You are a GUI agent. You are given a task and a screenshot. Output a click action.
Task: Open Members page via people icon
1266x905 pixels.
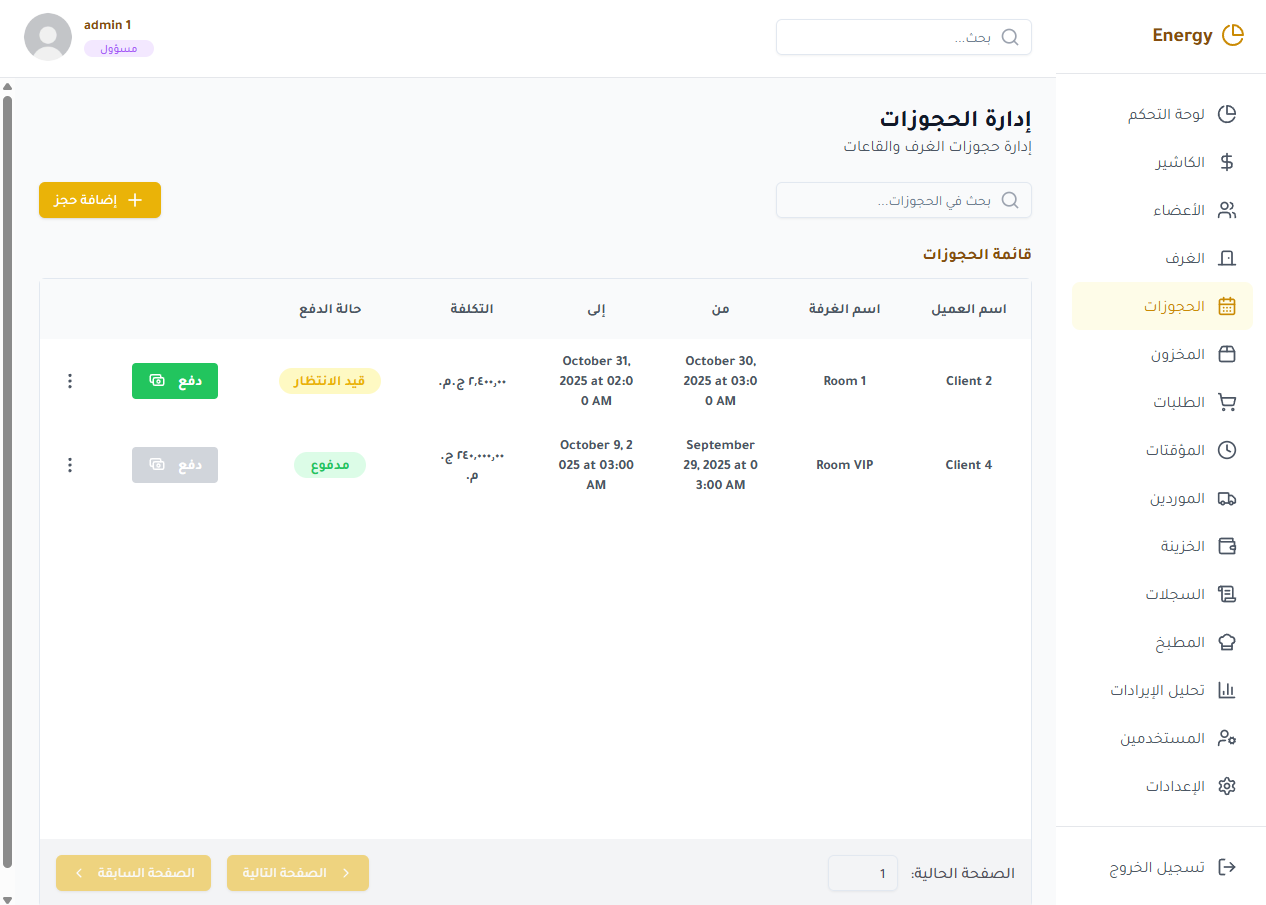1227,210
